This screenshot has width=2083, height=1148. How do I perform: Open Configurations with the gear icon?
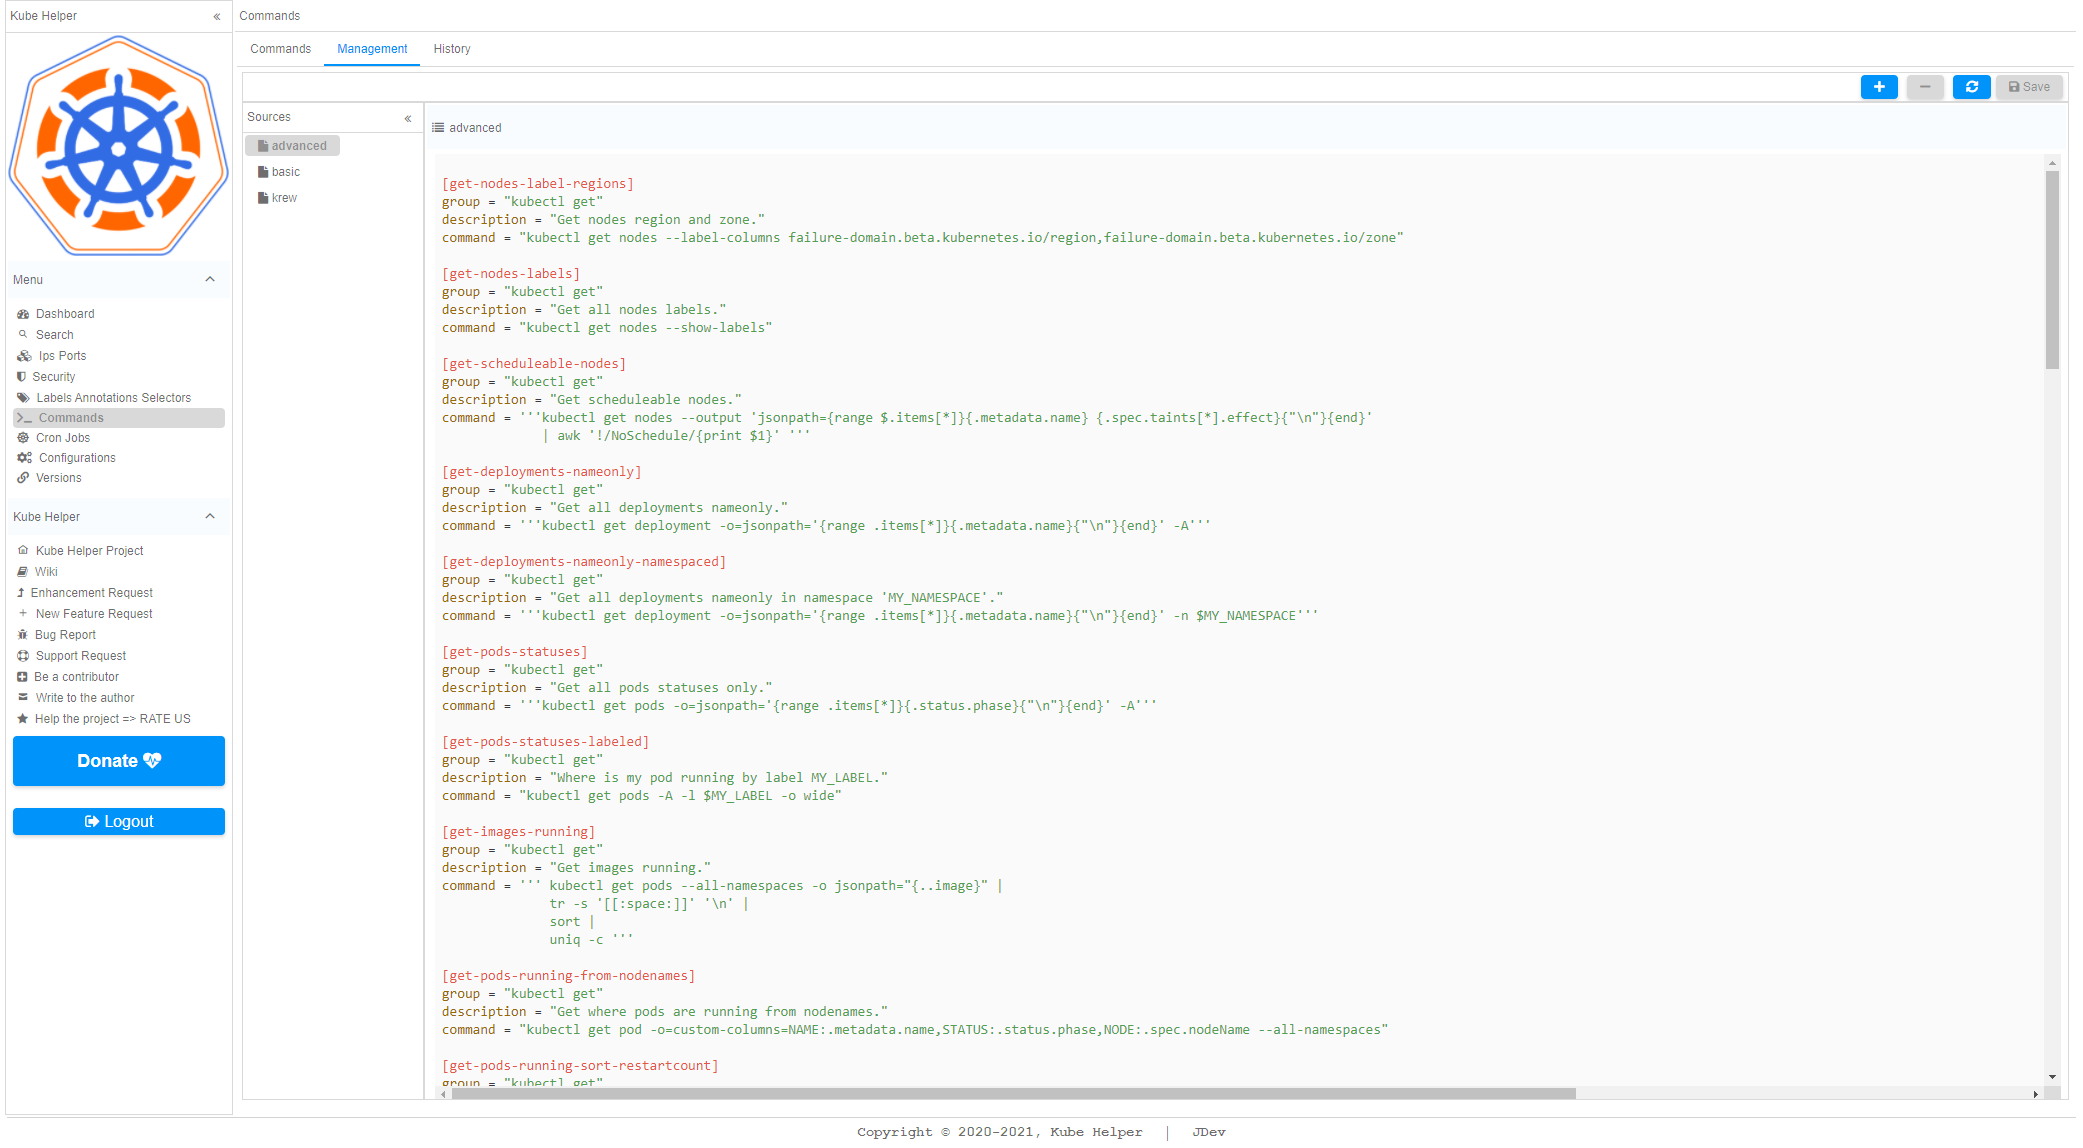click(77, 458)
